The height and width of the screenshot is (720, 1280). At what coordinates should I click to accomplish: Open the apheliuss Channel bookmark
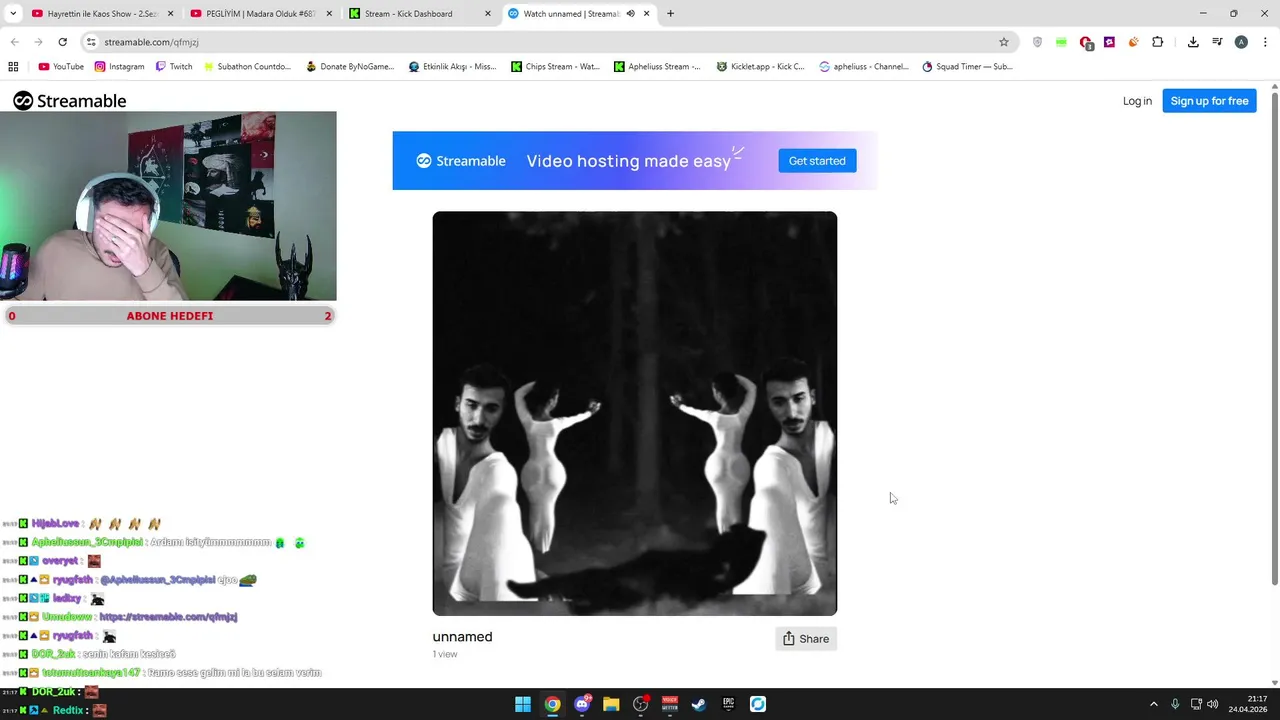[863, 67]
